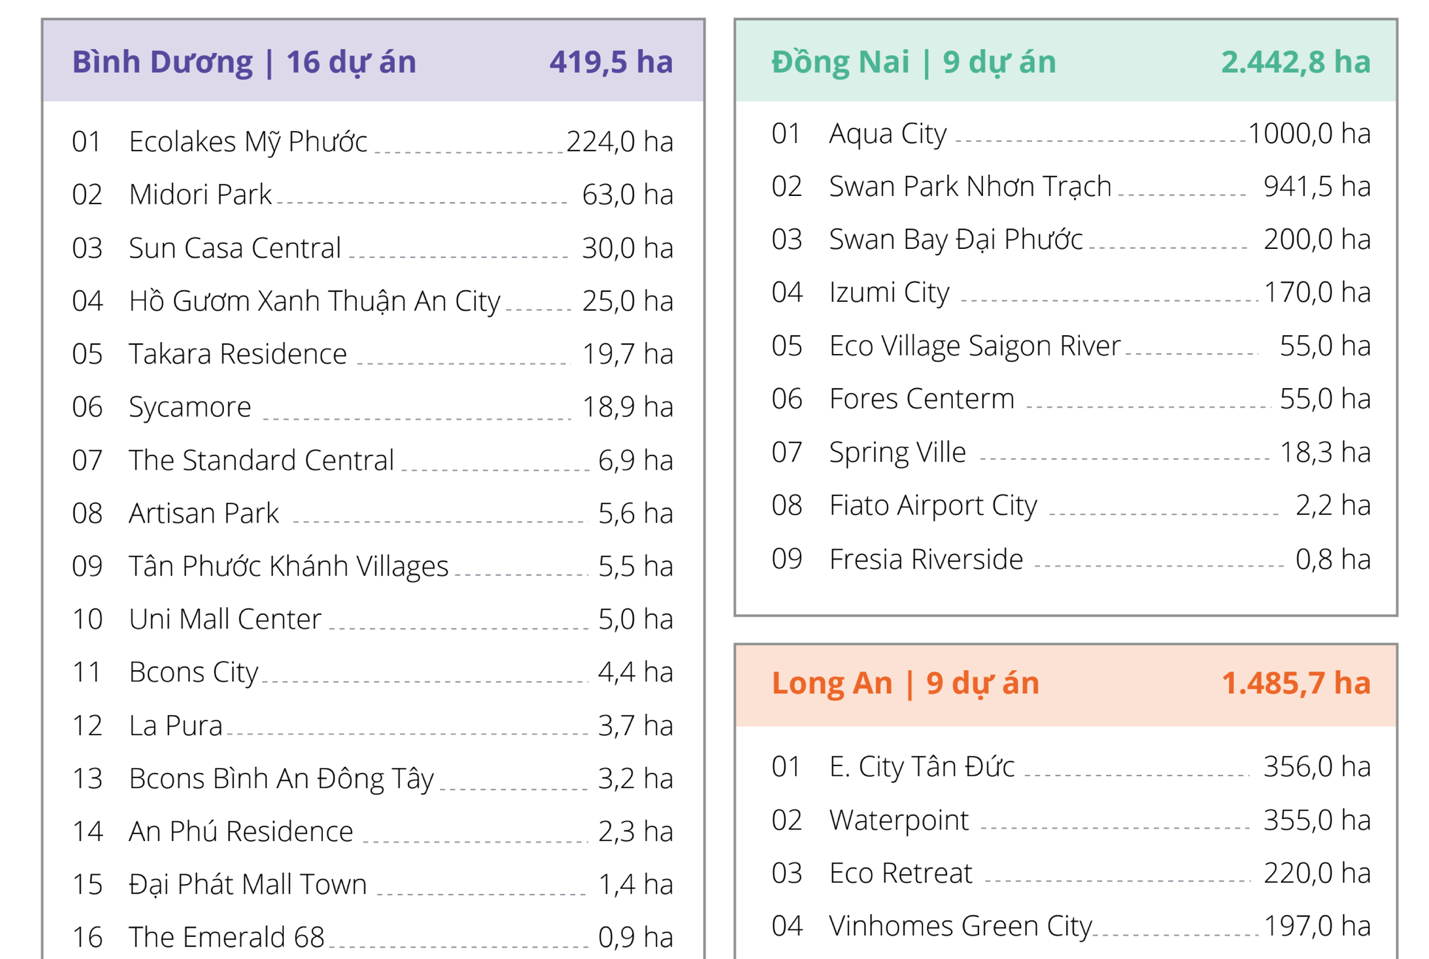Click the Bình Dương 16 dự án header
Viewport: 1429px width, 959px height.
click(x=244, y=62)
